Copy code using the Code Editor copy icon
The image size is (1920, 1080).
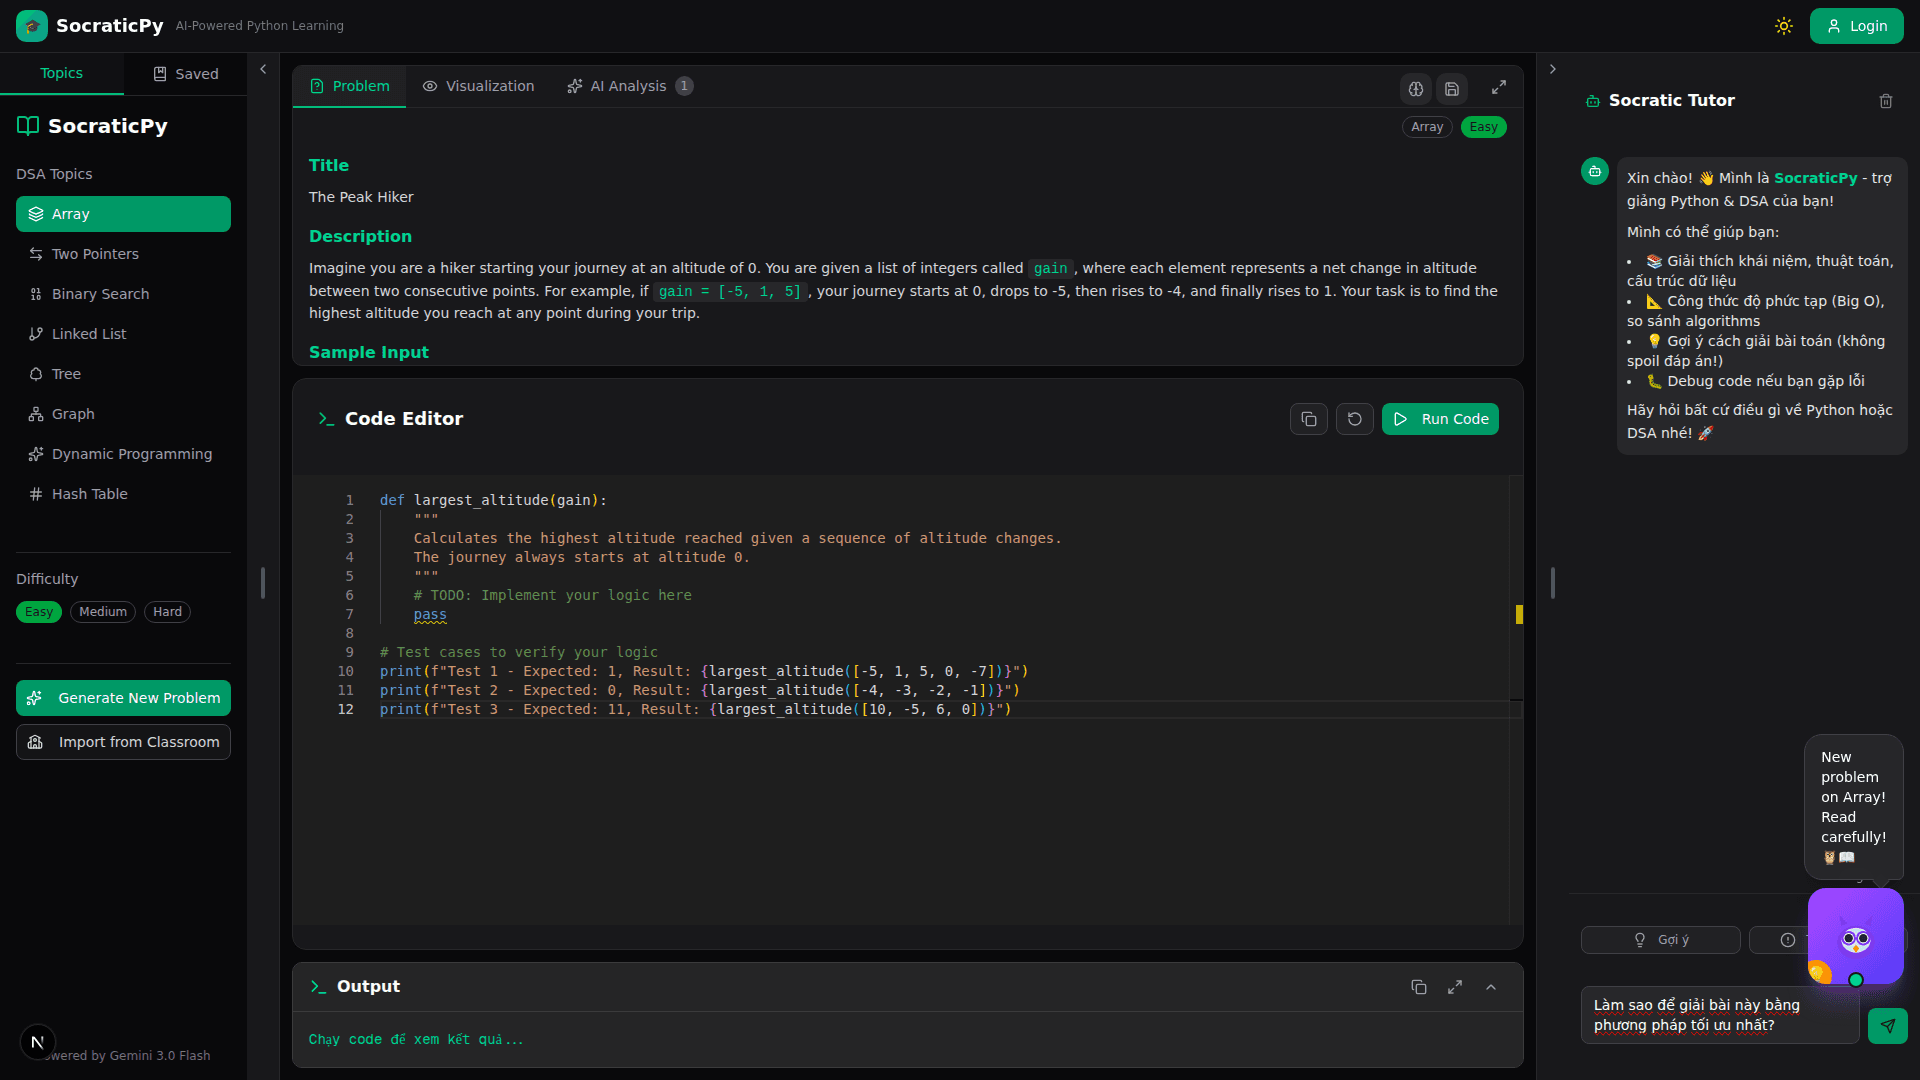(x=1308, y=418)
